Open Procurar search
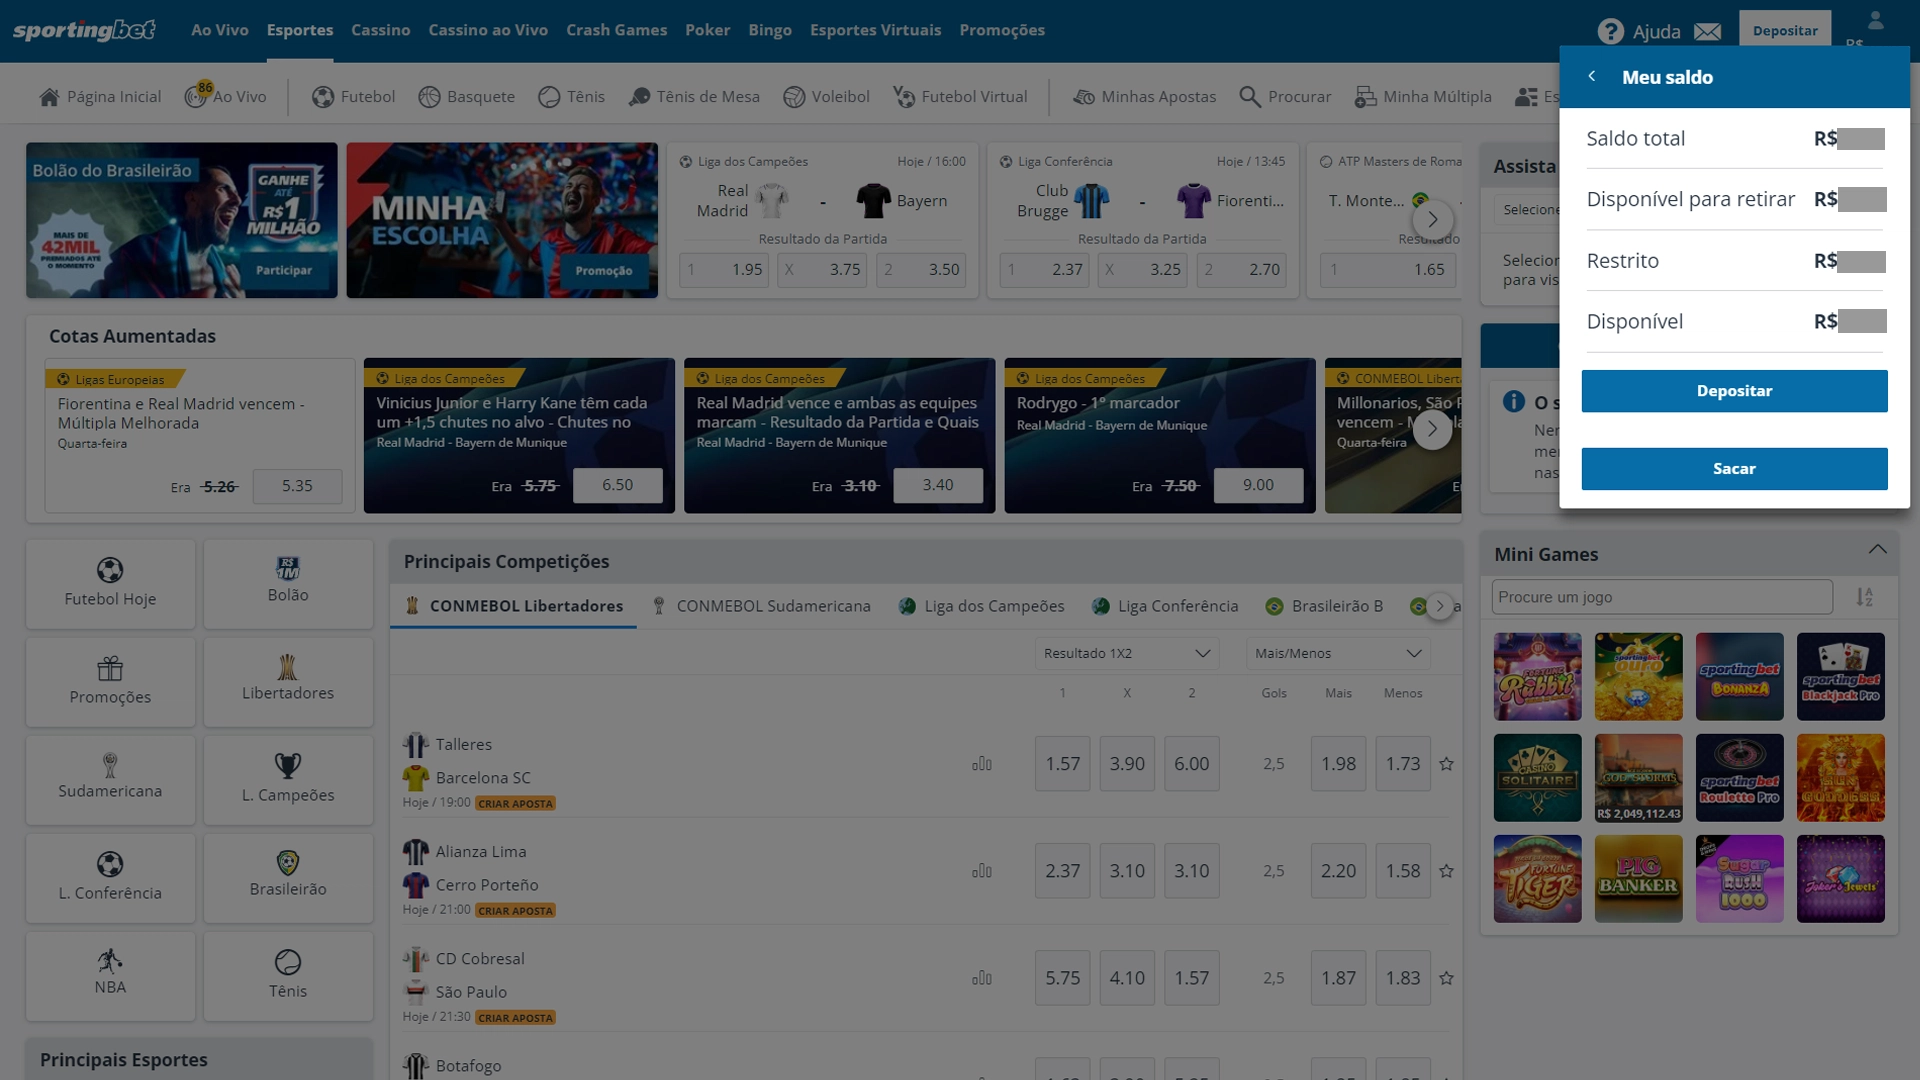Image resolution: width=1920 pixels, height=1080 pixels. click(x=1285, y=97)
